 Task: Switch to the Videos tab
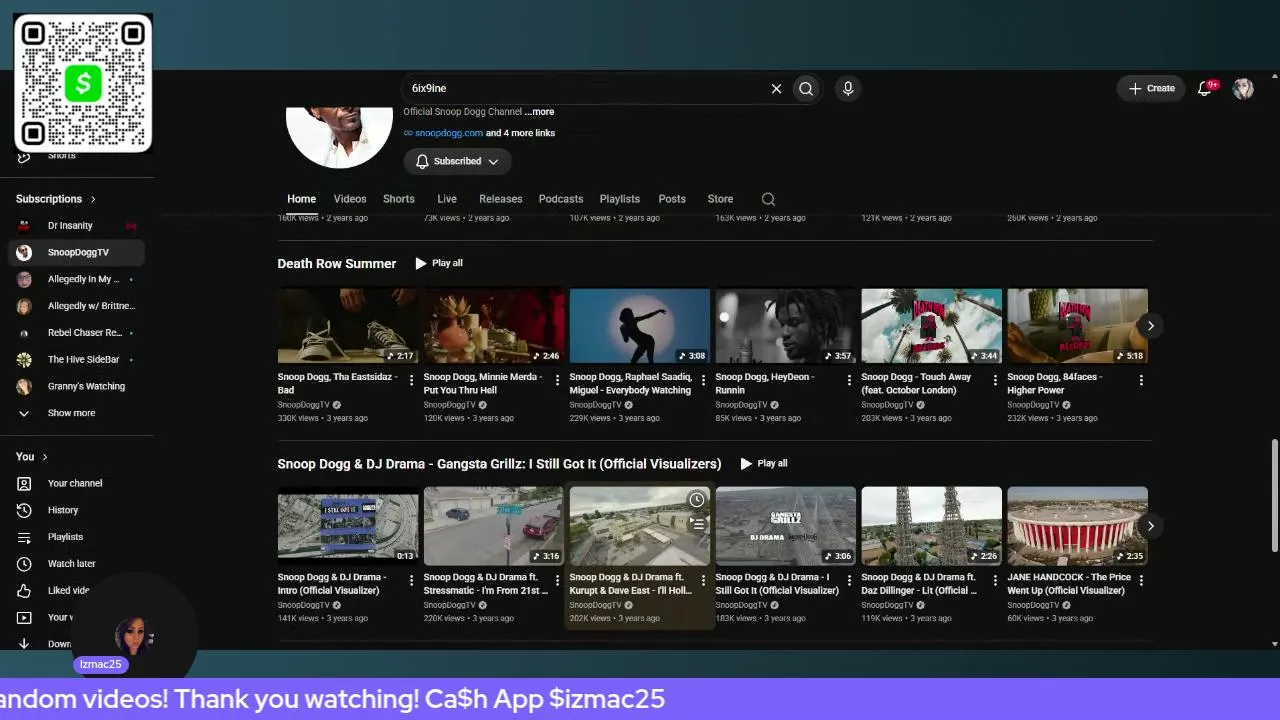[350, 199]
